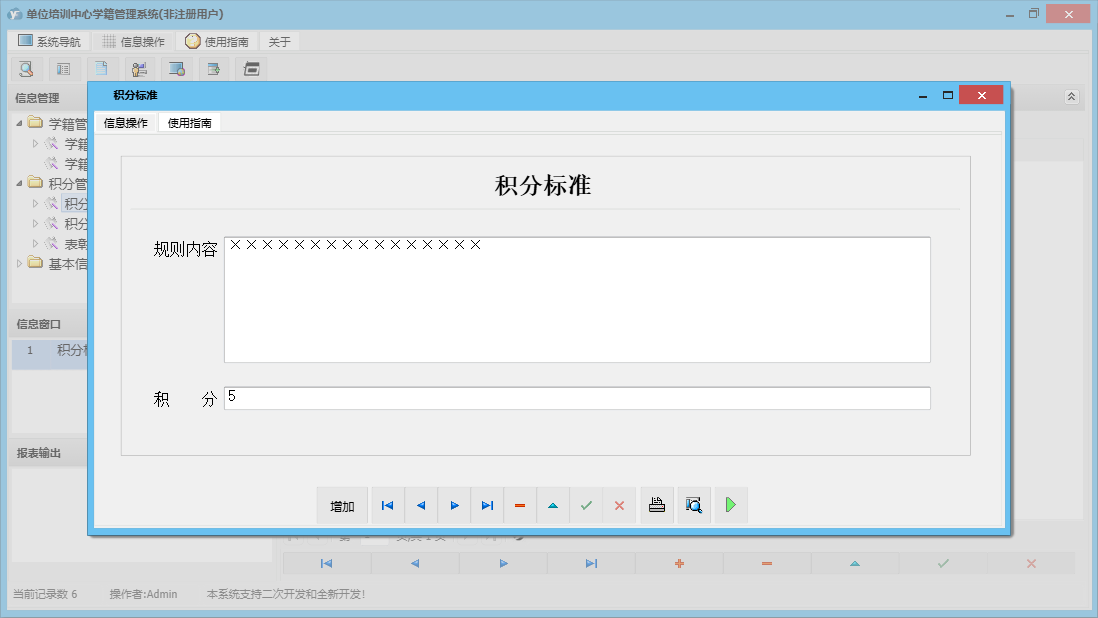Open print using the printer icon
The height and width of the screenshot is (618, 1098).
[x=656, y=505]
